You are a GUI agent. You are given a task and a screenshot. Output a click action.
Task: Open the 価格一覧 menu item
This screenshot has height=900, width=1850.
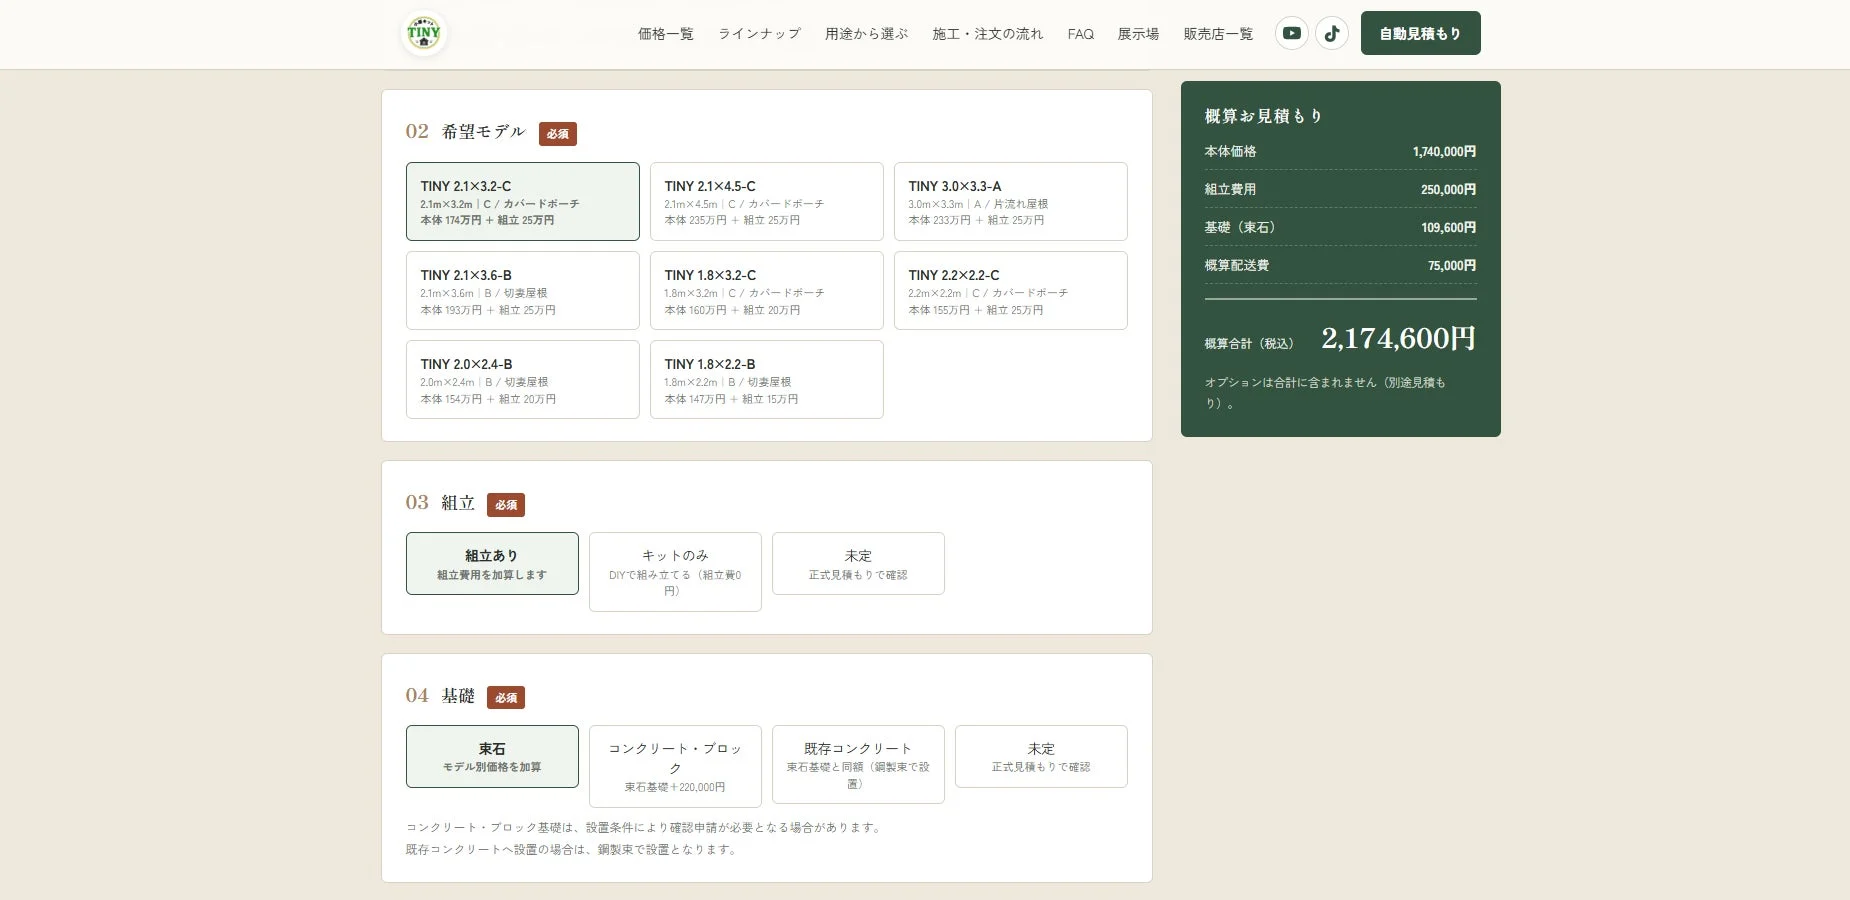(665, 34)
